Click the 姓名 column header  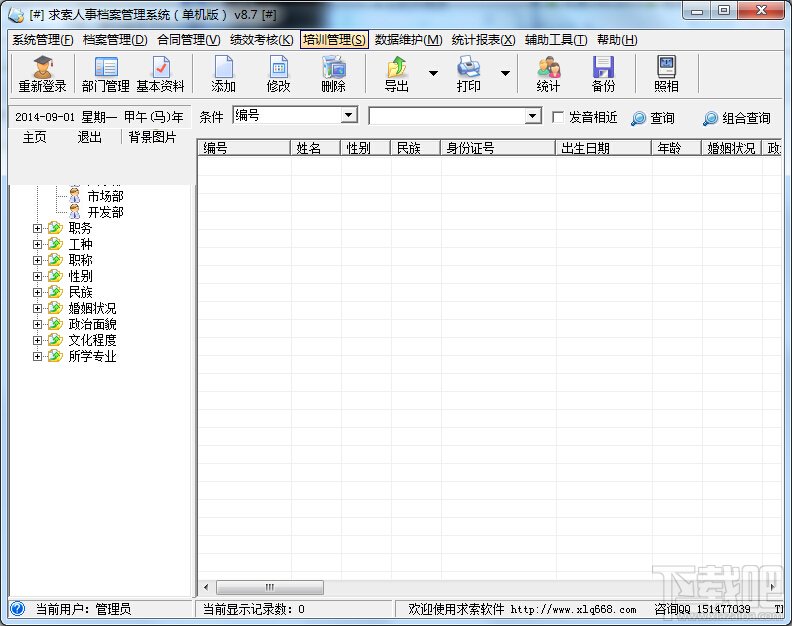coord(315,148)
